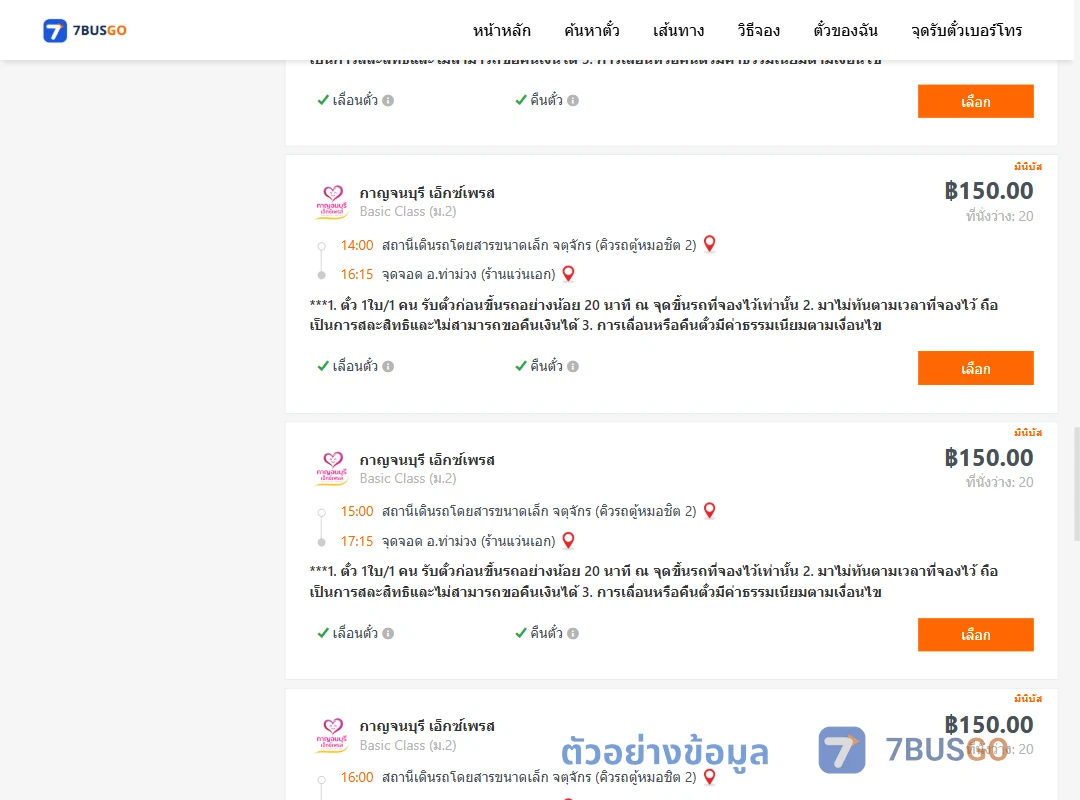Open the ค้นหาตั๋ว menu item
Image resolution: width=1080 pixels, height=800 pixels.
592,31
